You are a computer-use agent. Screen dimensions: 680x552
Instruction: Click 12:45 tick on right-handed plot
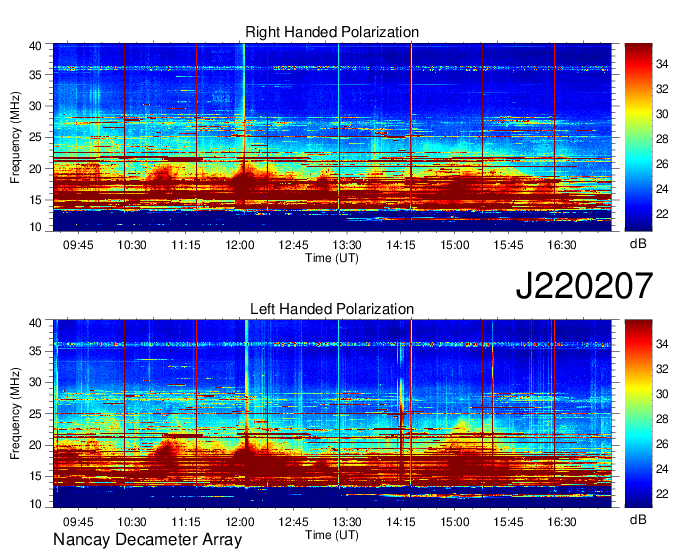tap(293, 245)
